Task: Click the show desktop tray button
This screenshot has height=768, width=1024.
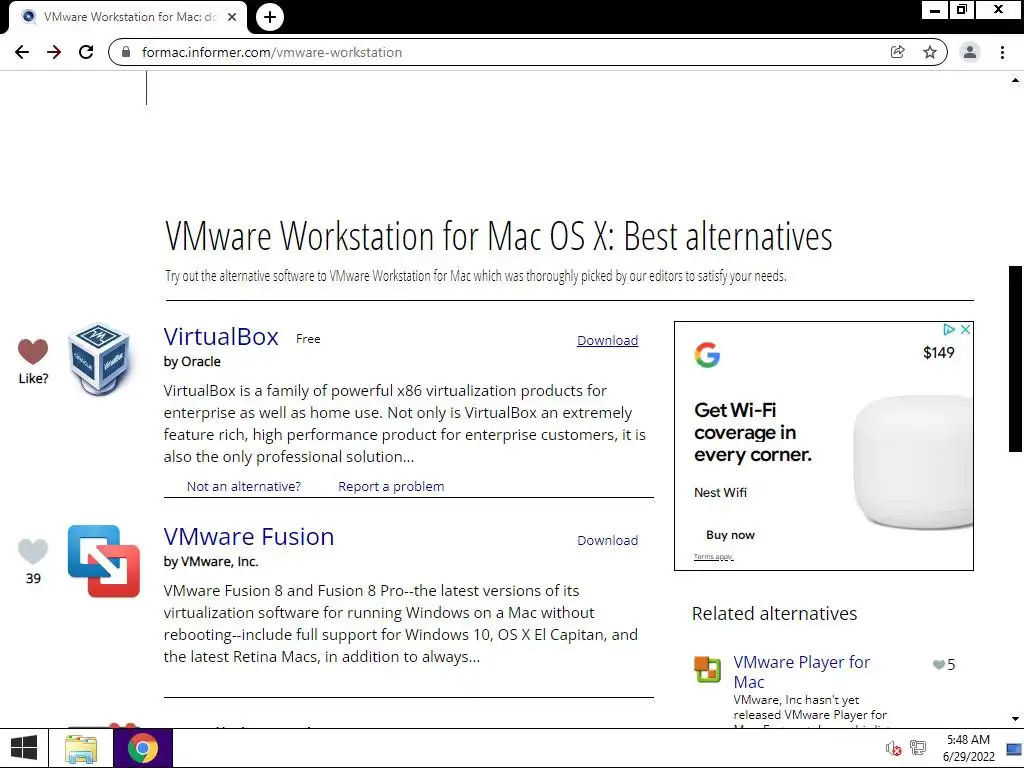Action: (1014, 748)
